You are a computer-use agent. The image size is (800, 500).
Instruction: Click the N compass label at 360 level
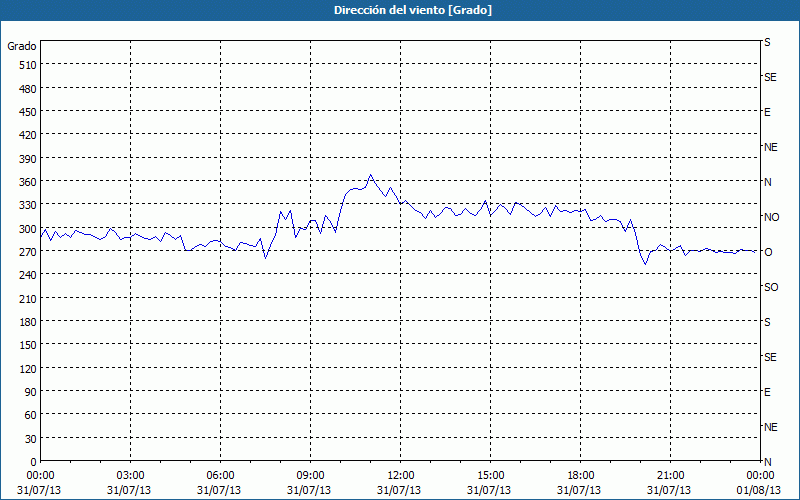tap(767, 182)
